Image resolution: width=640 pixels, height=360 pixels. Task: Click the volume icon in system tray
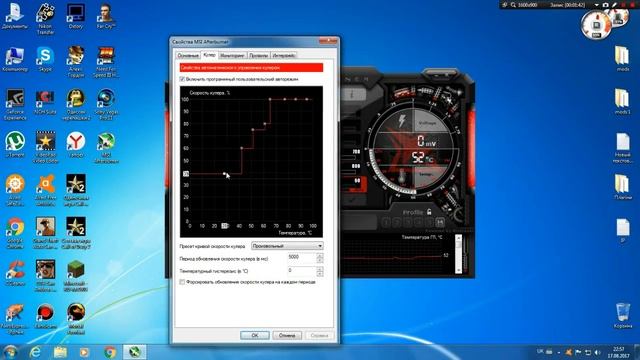[x=598, y=352]
